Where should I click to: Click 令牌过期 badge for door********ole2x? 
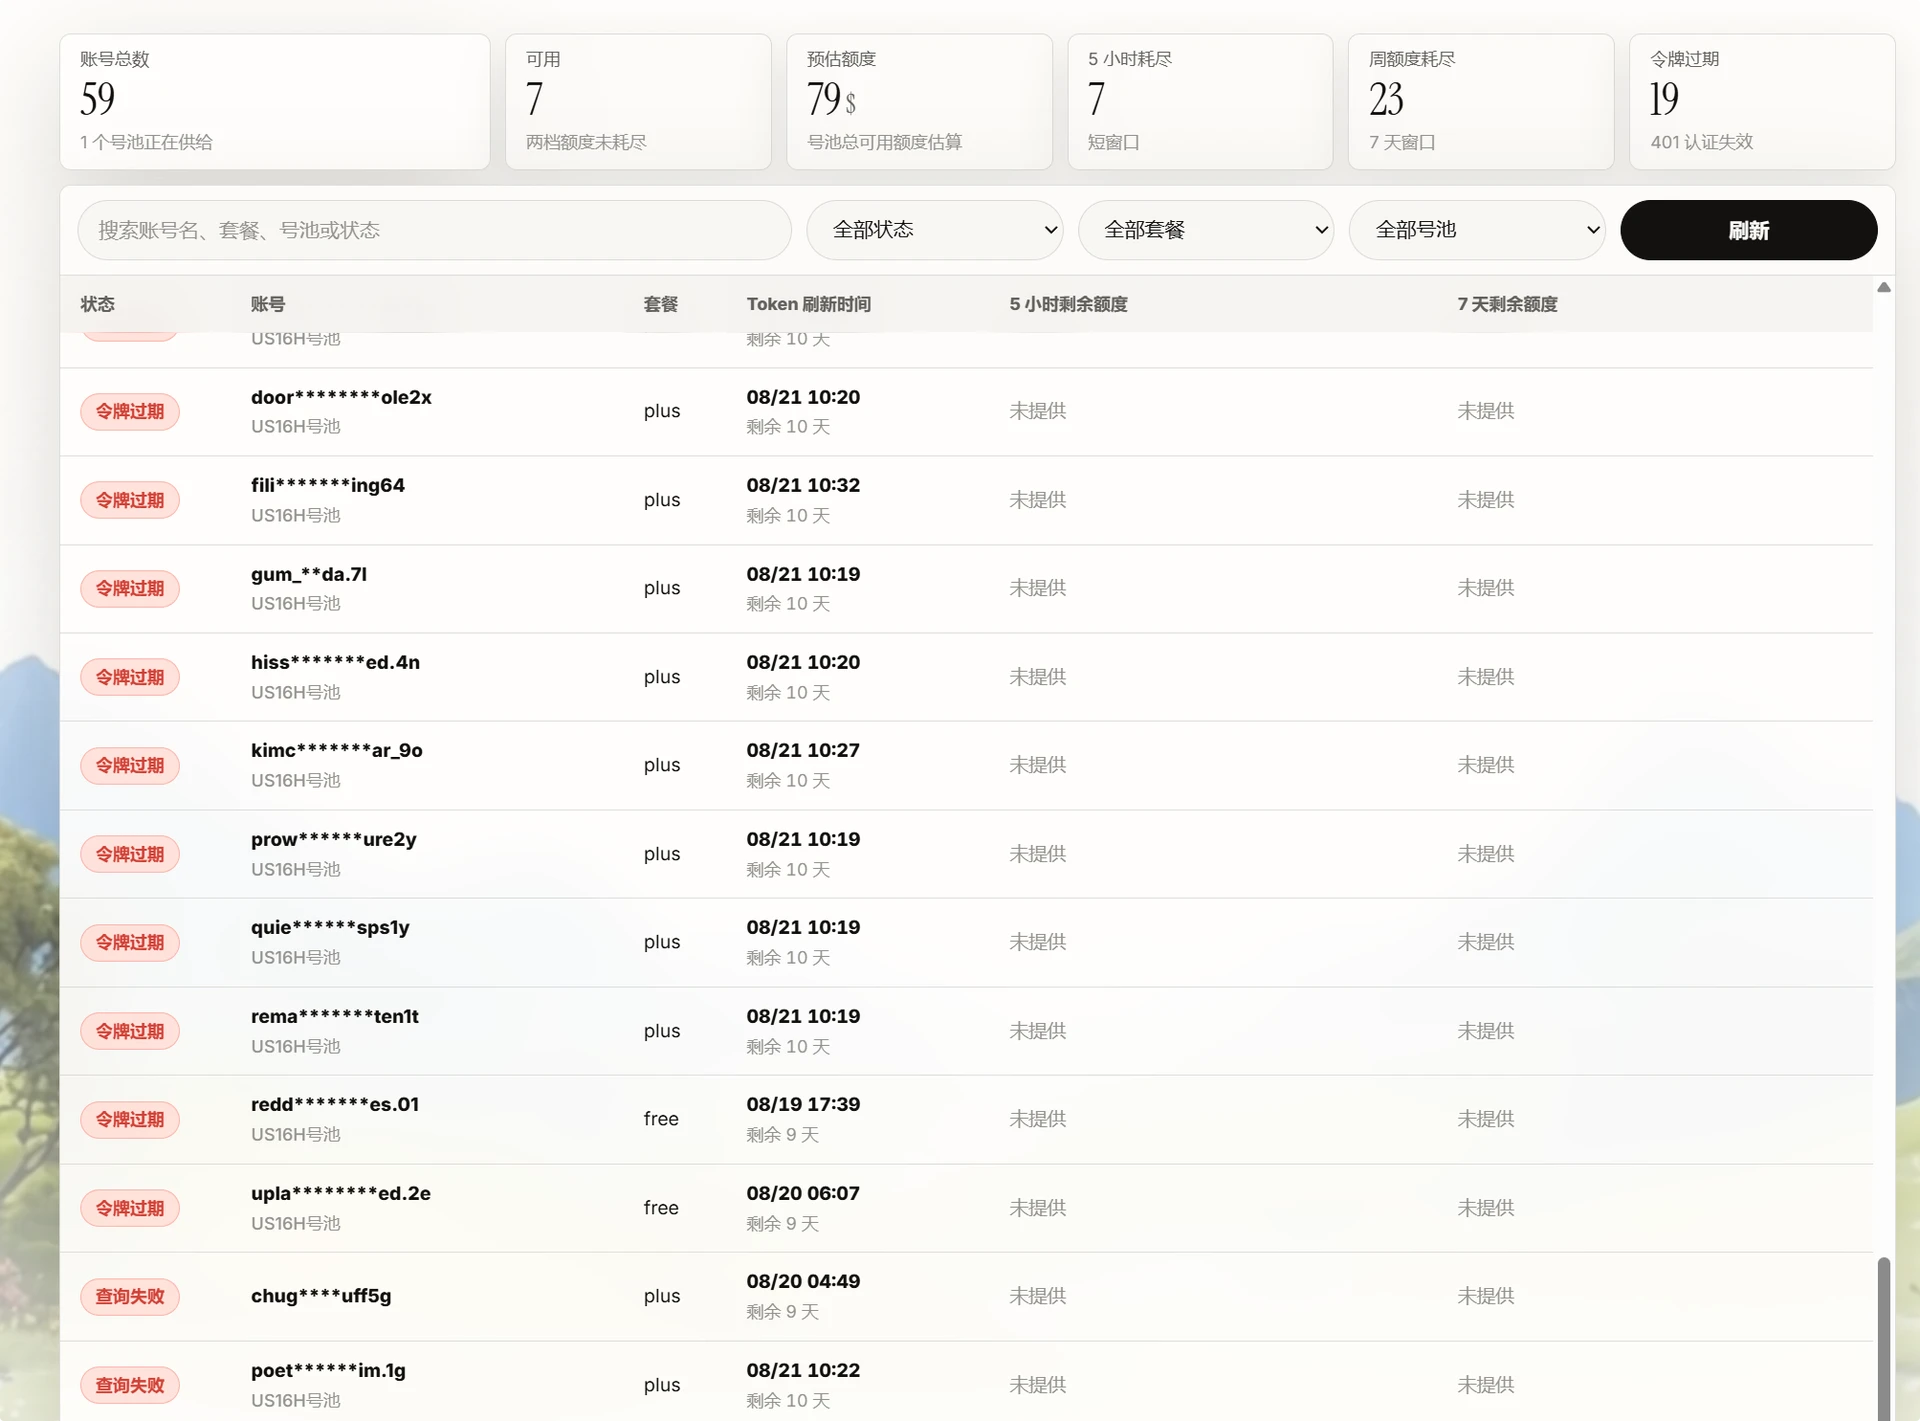tap(130, 412)
